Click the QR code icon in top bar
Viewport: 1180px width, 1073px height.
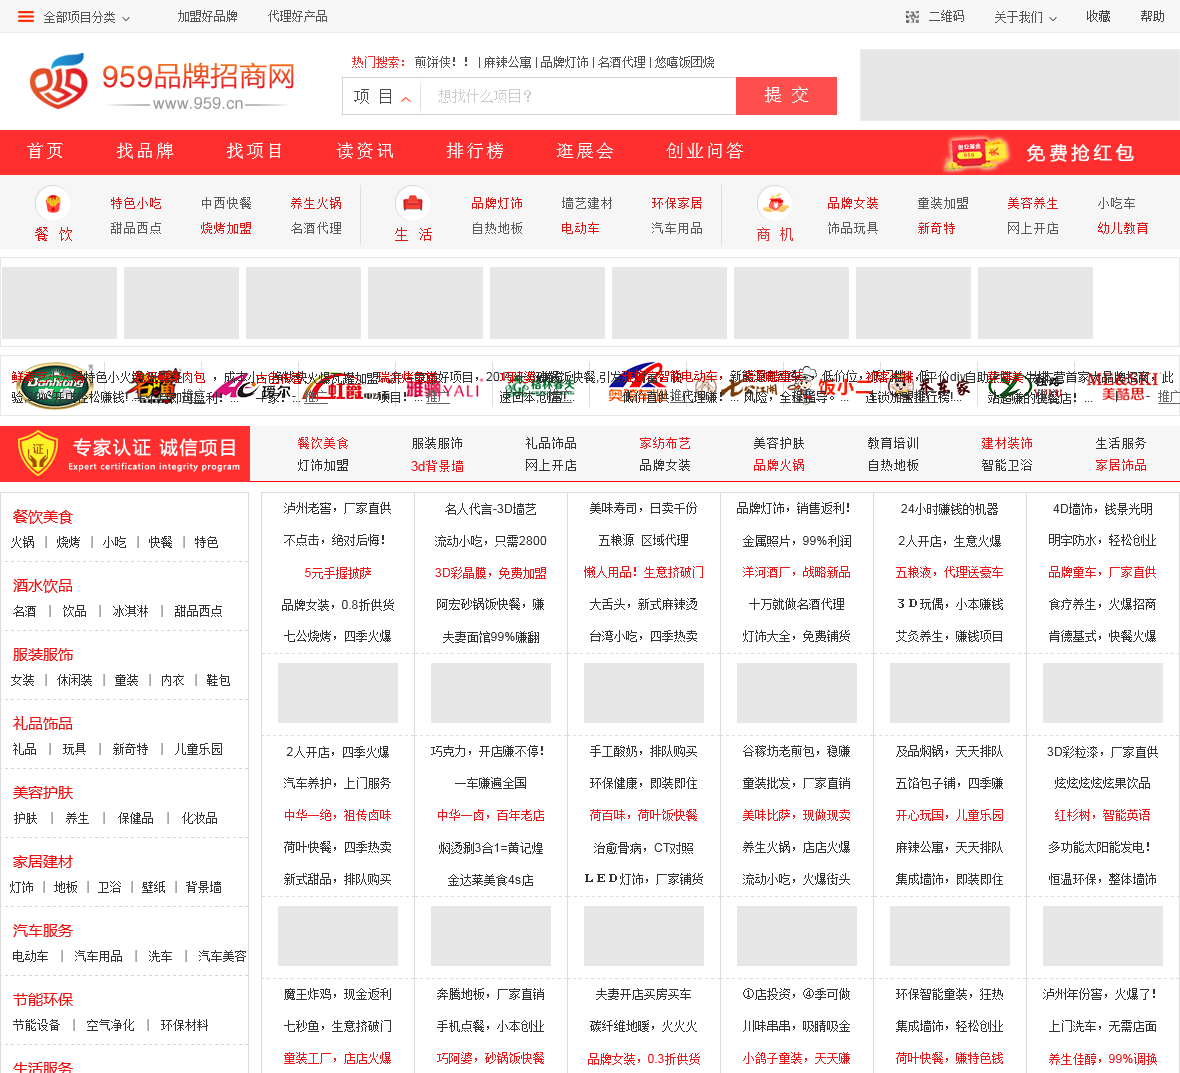pos(912,17)
